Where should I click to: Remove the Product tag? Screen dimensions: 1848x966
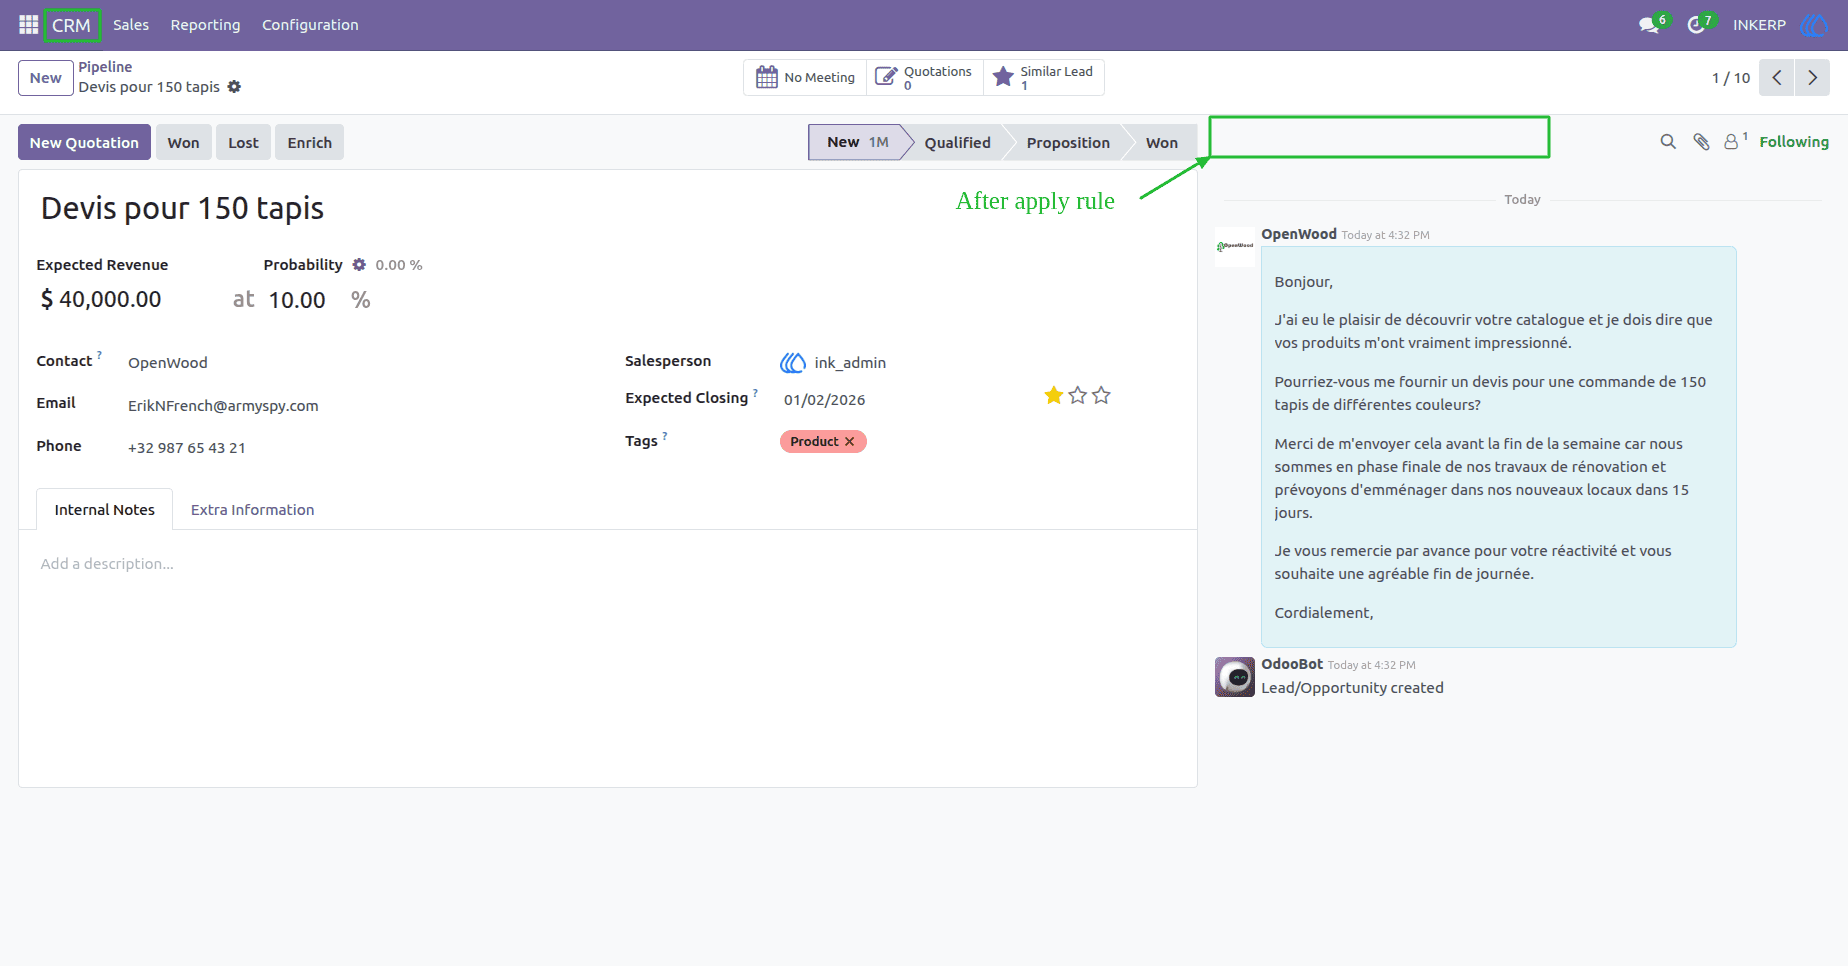[x=850, y=442]
